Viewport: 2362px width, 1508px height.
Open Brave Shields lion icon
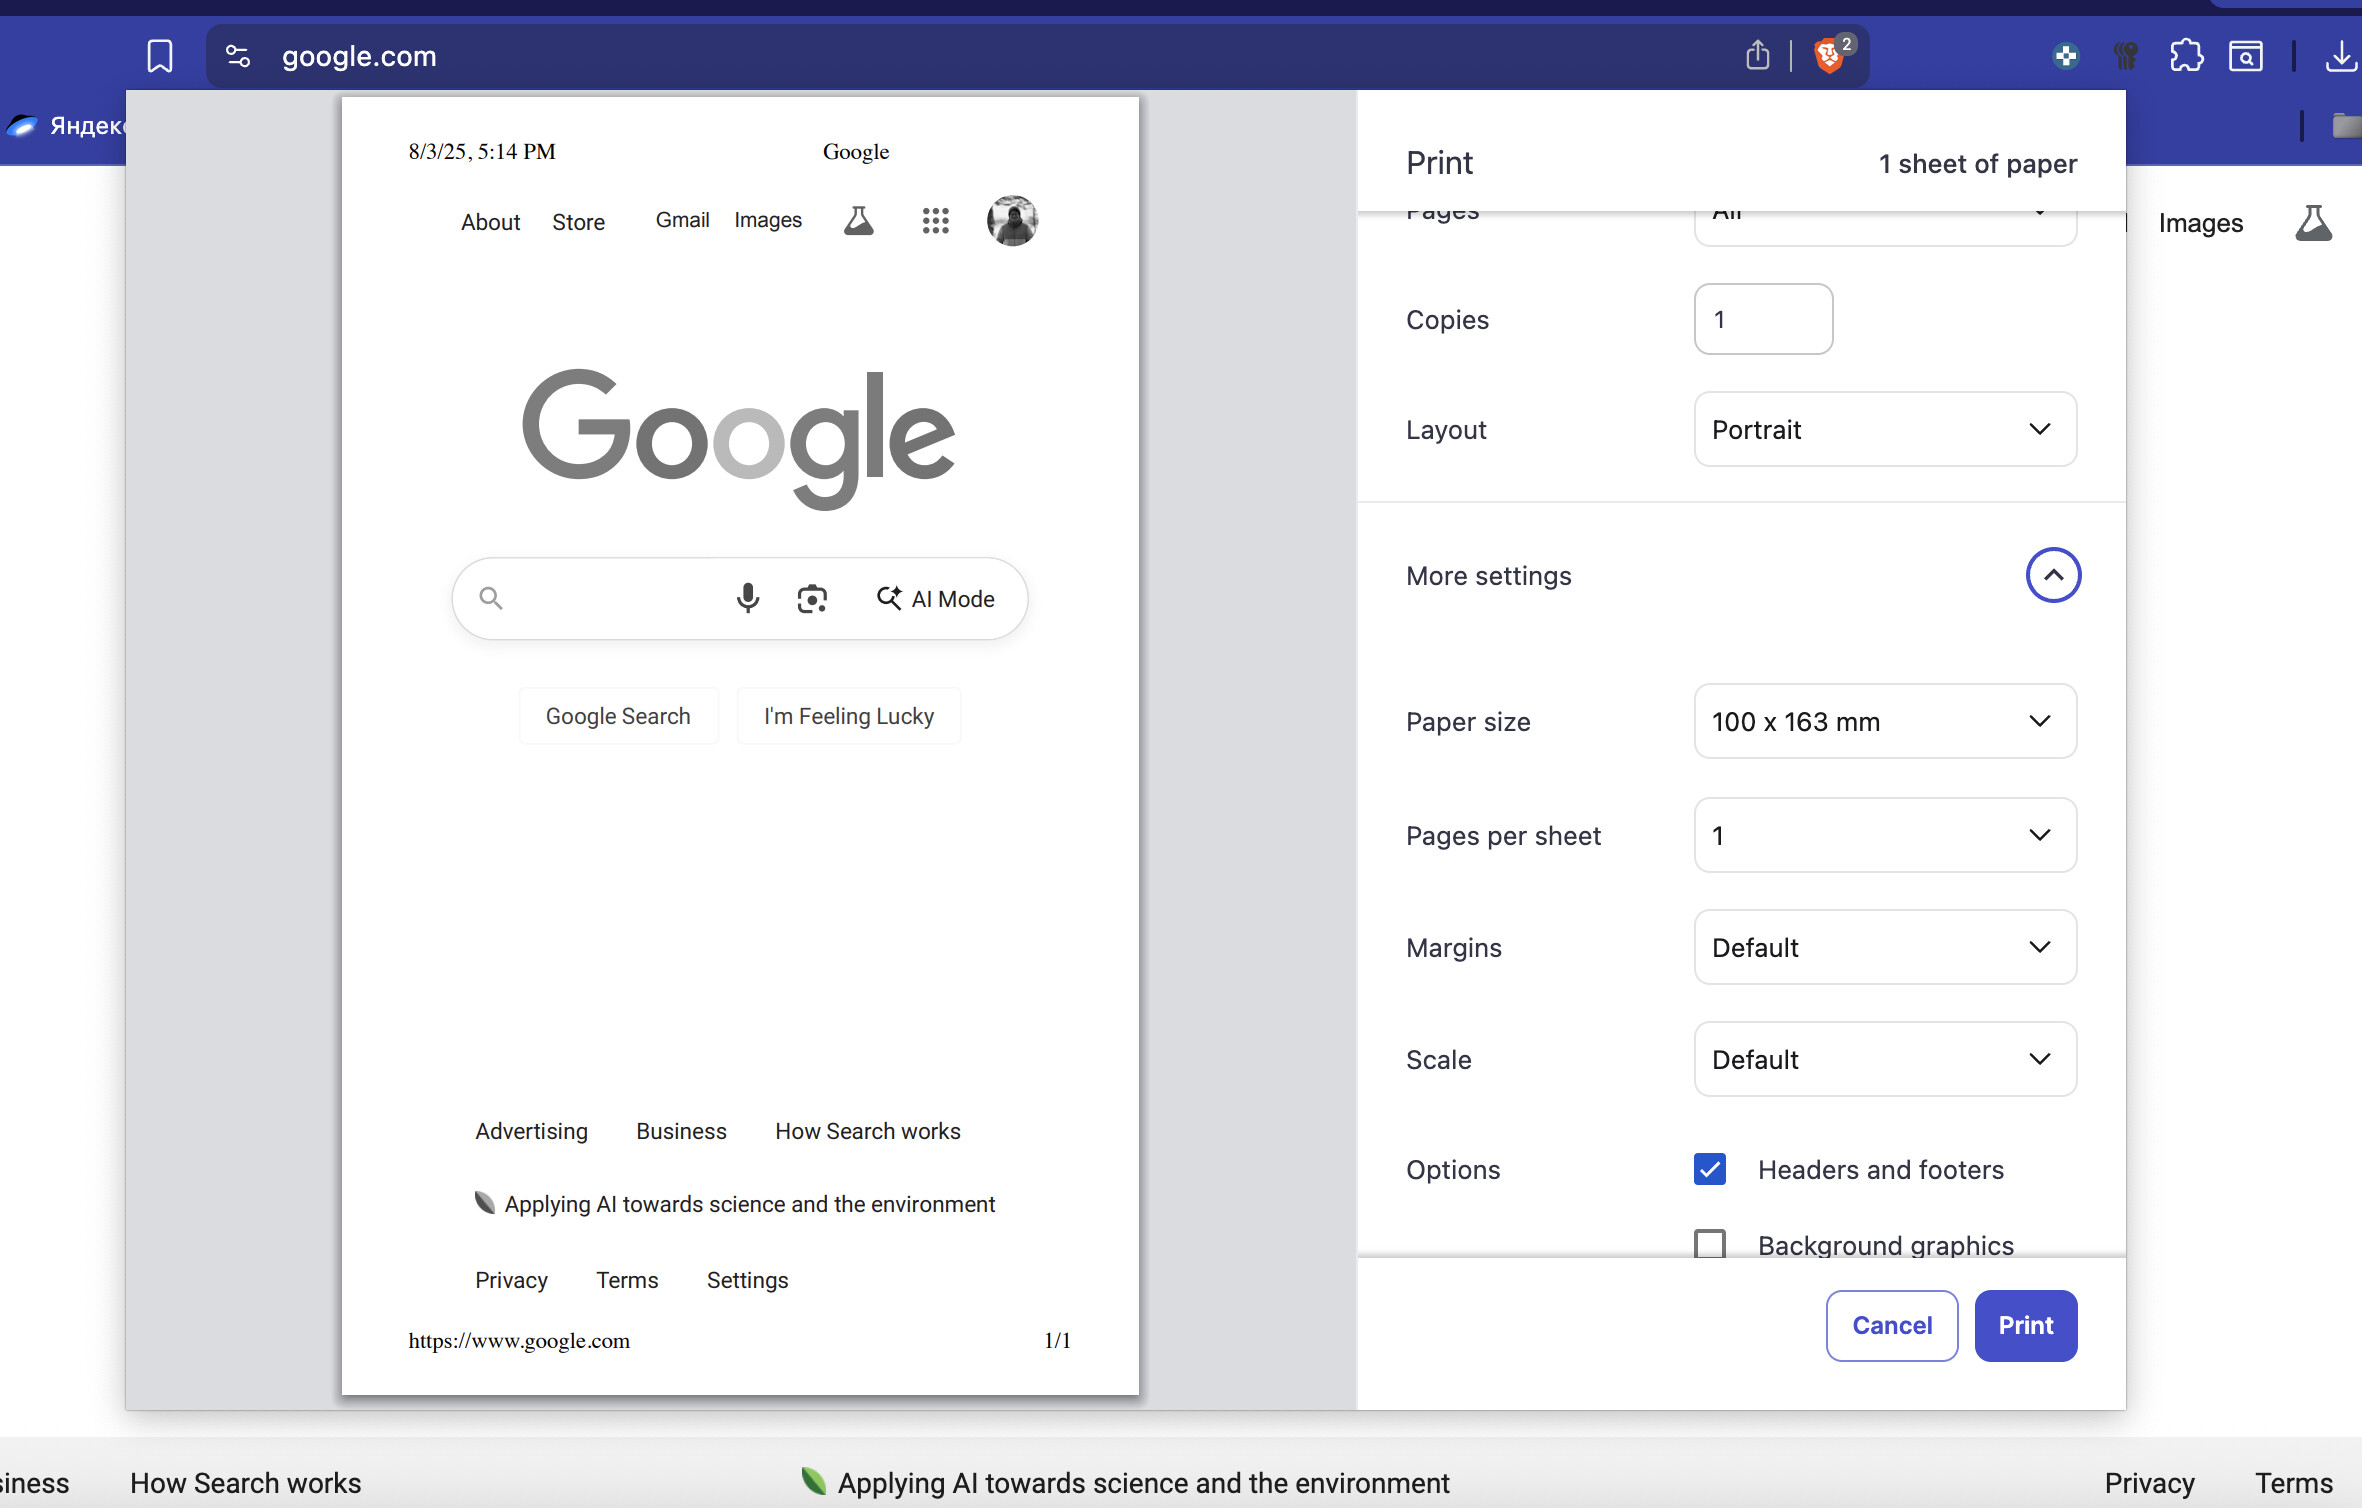pos(1829,56)
